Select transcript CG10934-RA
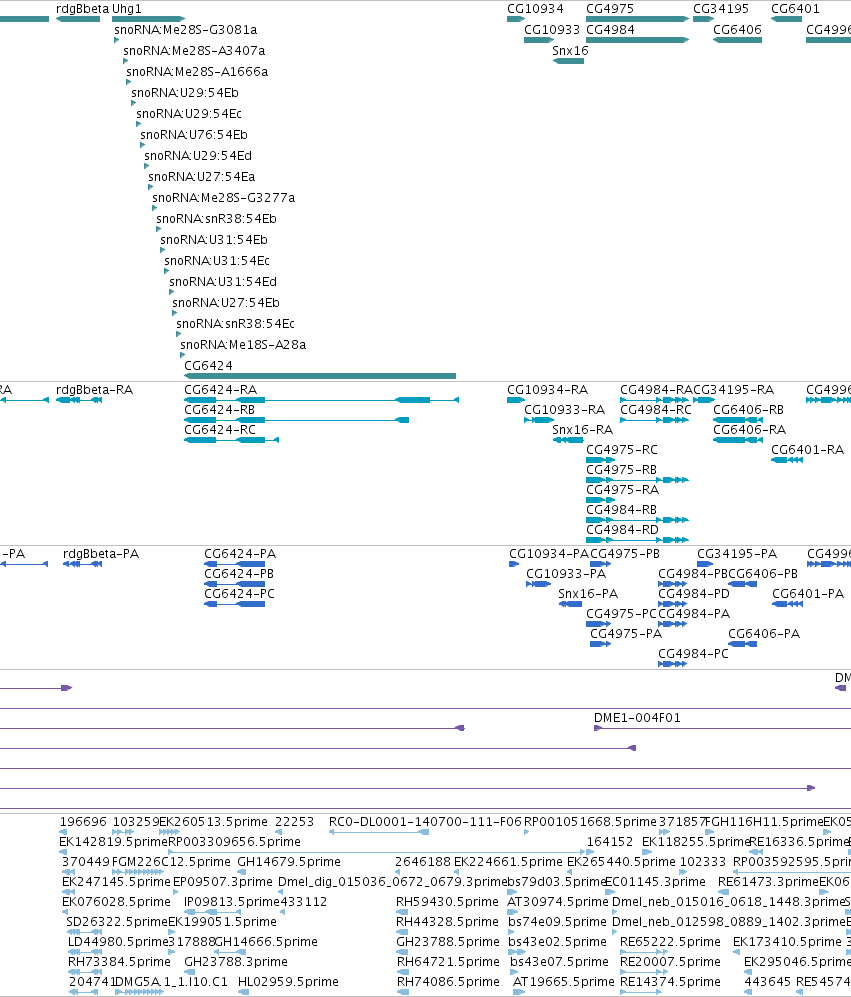 (516, 400)
